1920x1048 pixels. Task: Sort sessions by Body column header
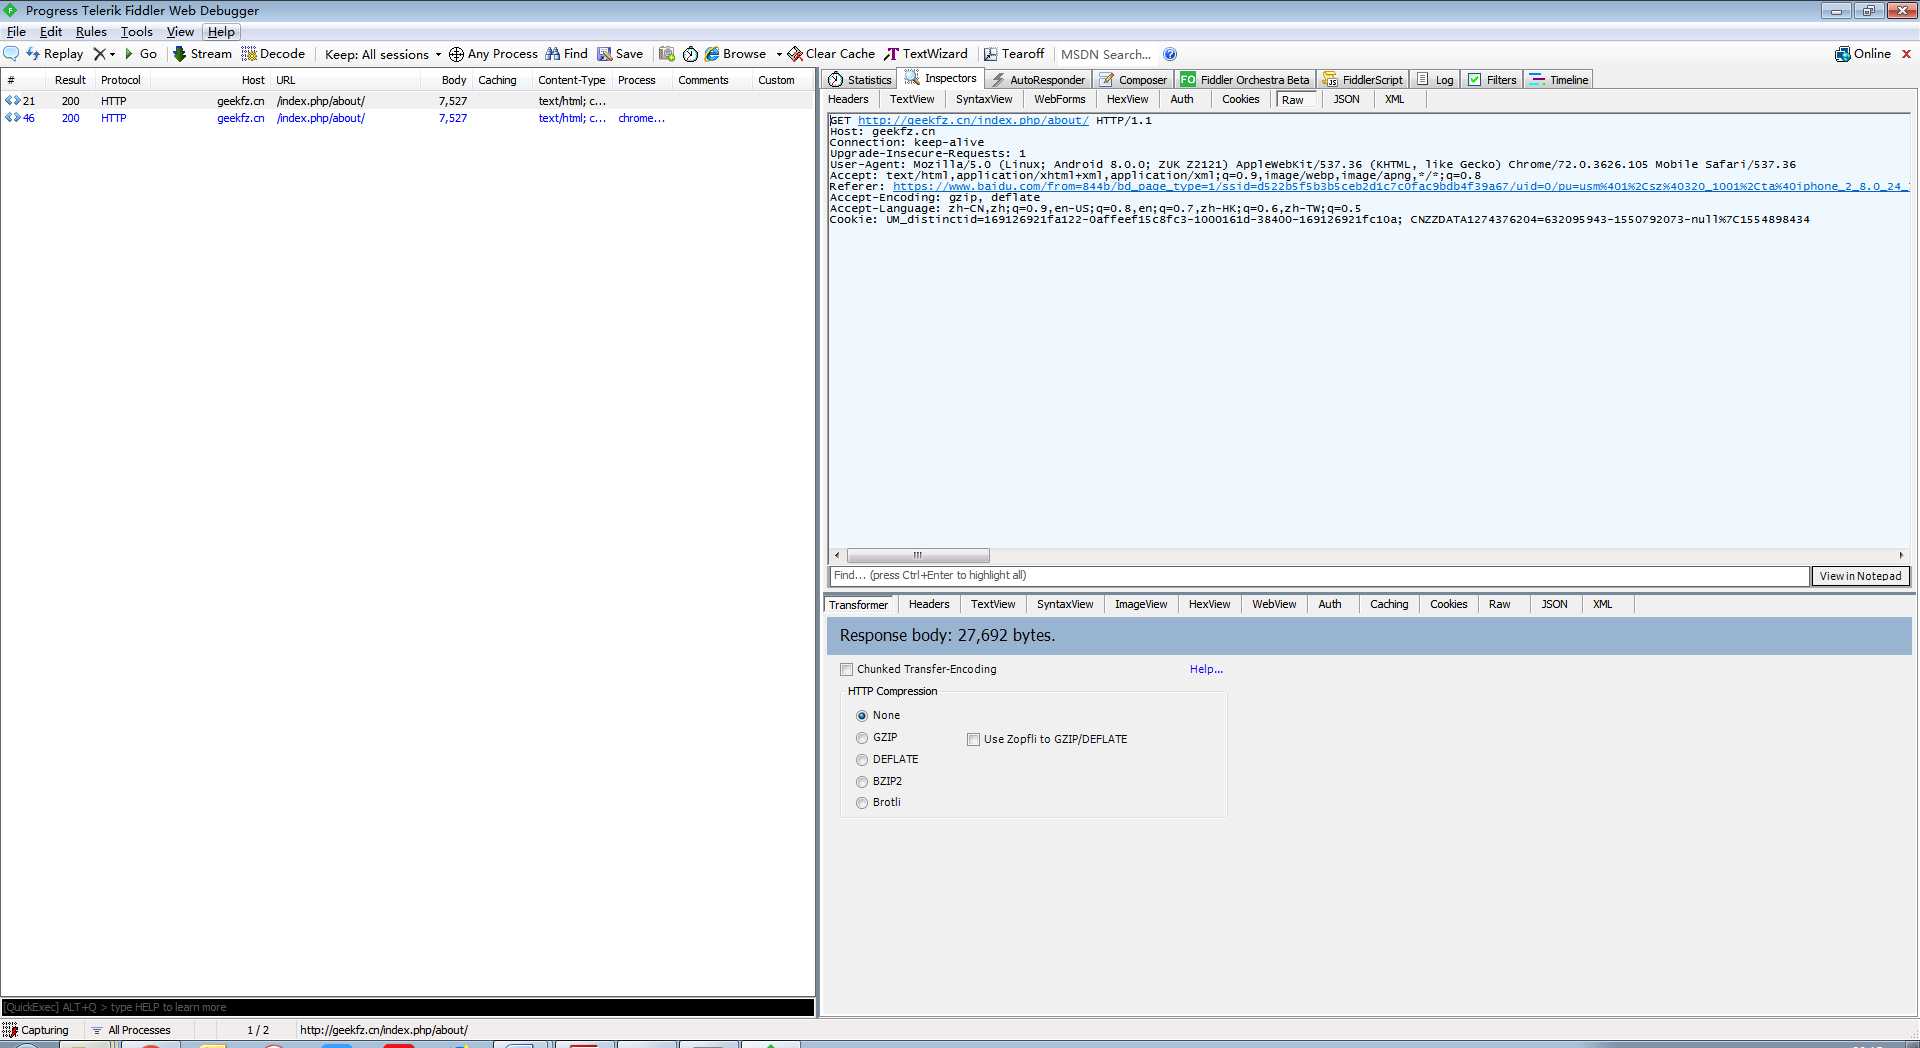coord(454,80)
